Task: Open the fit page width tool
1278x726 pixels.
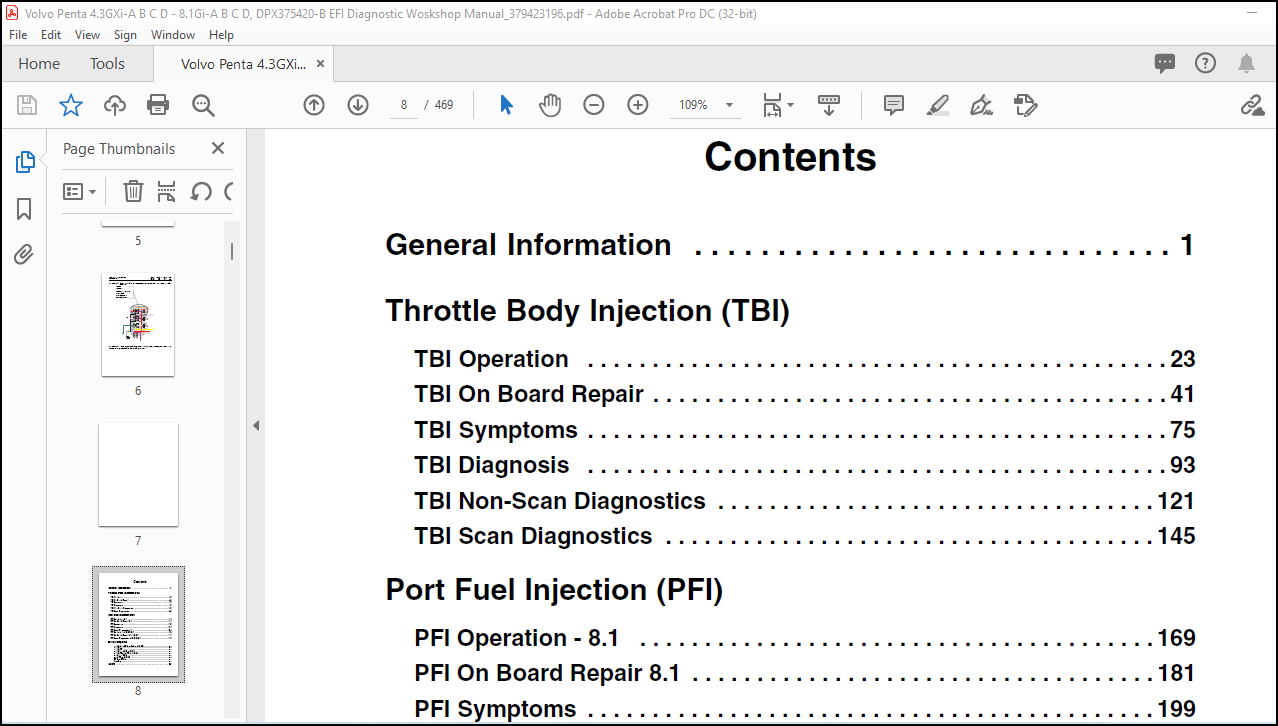Action: tap(772, 105)
